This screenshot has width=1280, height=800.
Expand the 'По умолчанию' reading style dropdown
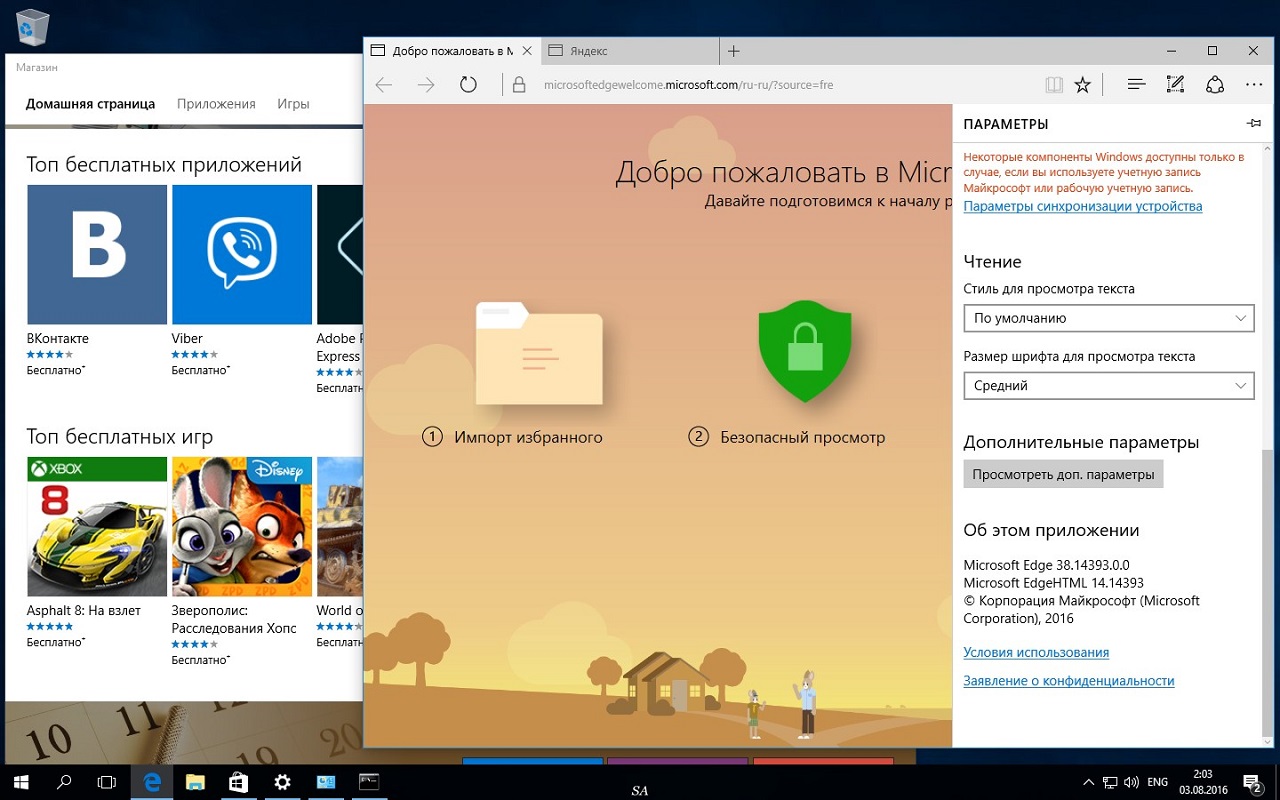pyautogui.click(x=1108, y=318)
